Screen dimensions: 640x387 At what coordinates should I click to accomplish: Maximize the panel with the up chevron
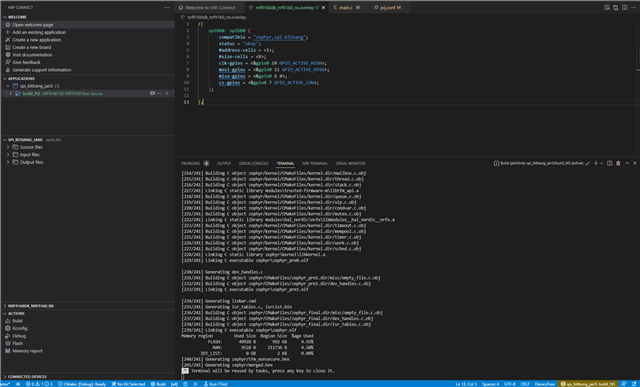click(627, 163)
